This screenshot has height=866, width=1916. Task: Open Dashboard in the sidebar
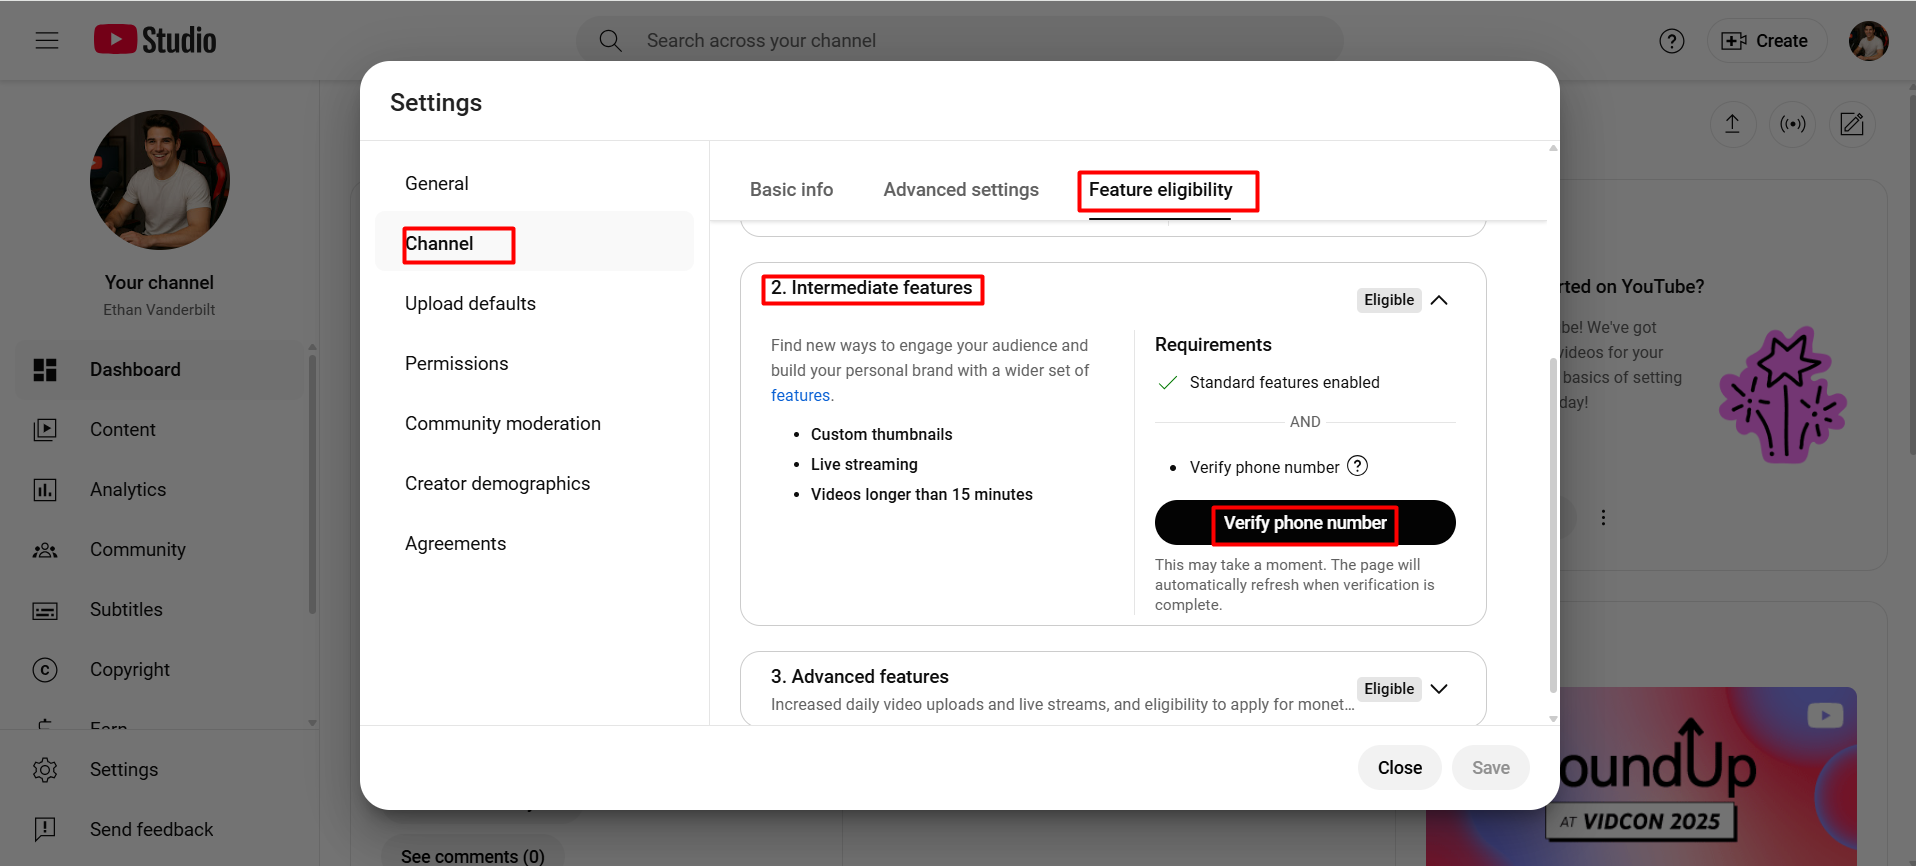160,370
